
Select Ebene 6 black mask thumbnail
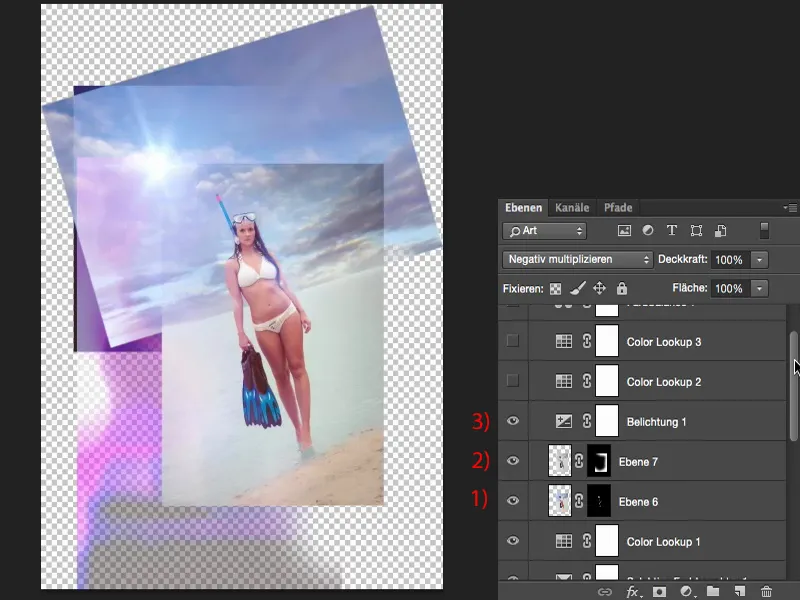pos(599,501)
